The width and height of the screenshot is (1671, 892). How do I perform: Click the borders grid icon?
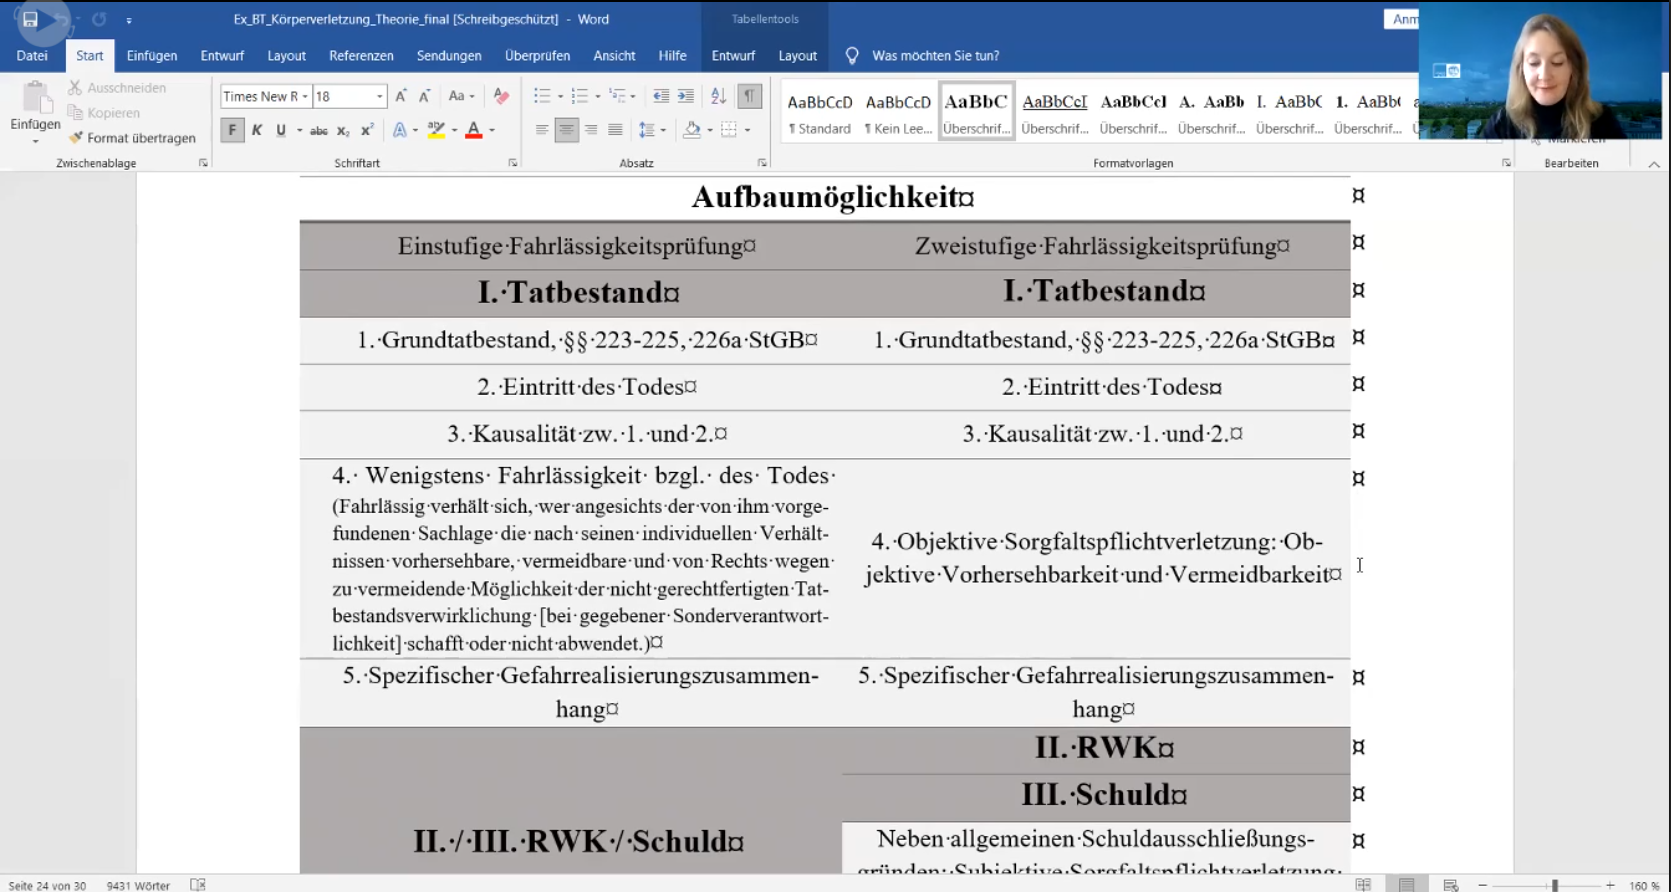[729, 130]
